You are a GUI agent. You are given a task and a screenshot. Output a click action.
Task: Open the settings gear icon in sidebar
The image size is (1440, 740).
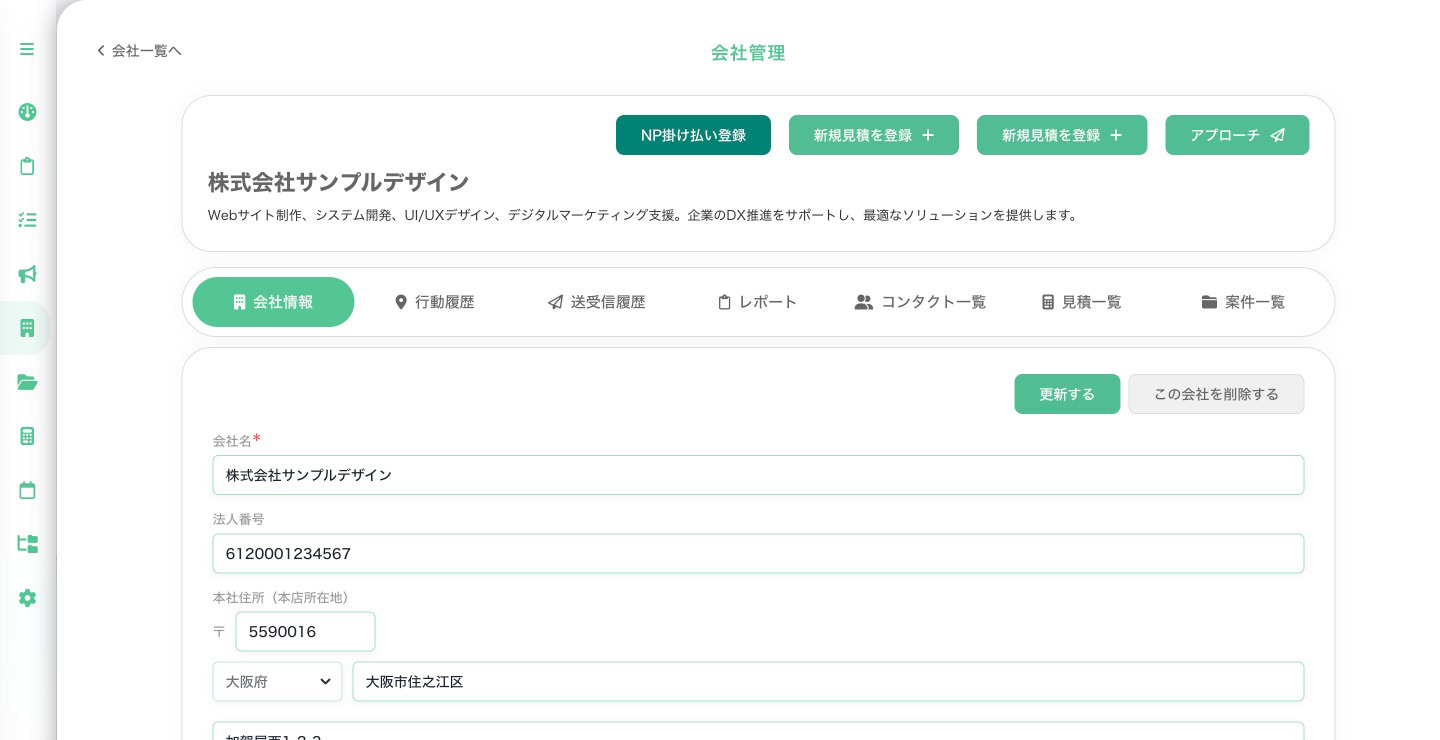[x=27, y=598]
